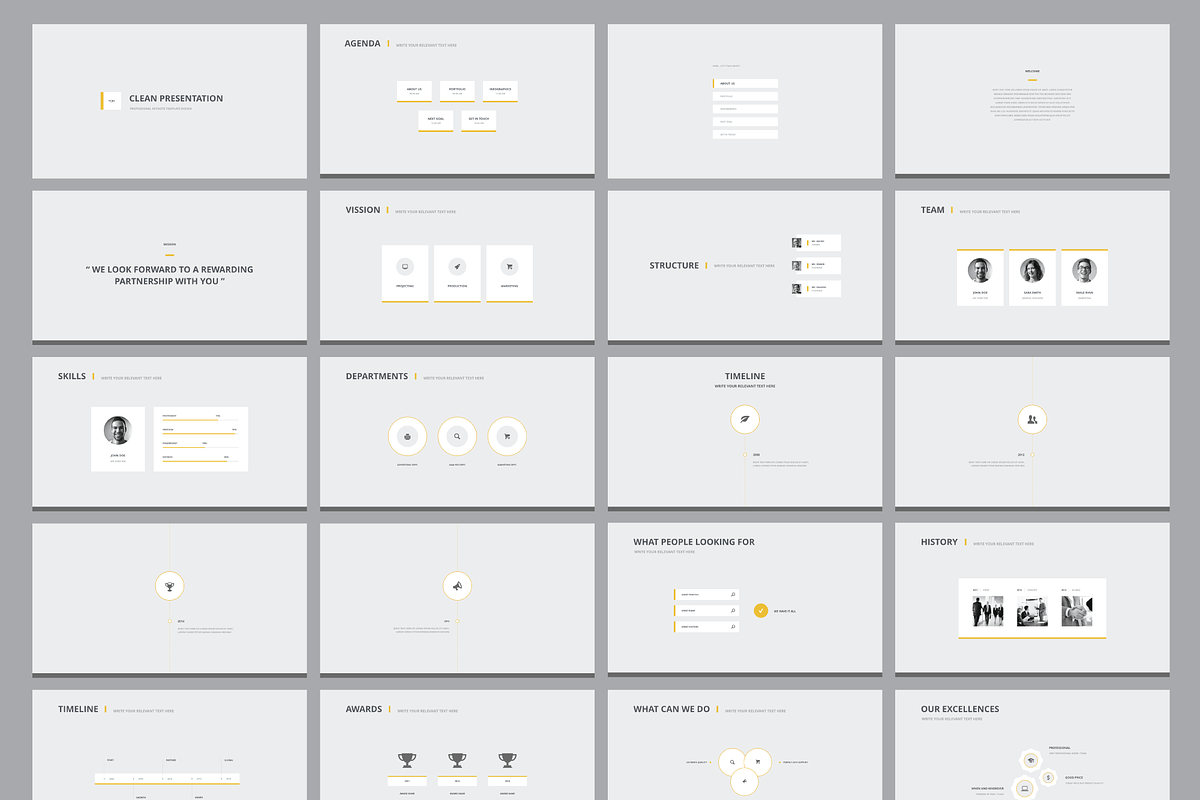
Task: Click the middle search field's magnifier
Action: click(733, 610)
